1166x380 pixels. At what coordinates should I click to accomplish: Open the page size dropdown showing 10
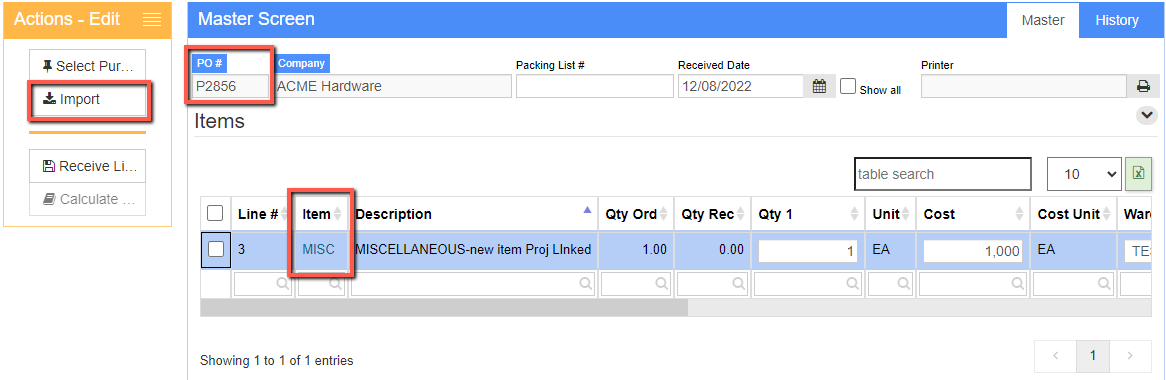tap(1083, 174)
